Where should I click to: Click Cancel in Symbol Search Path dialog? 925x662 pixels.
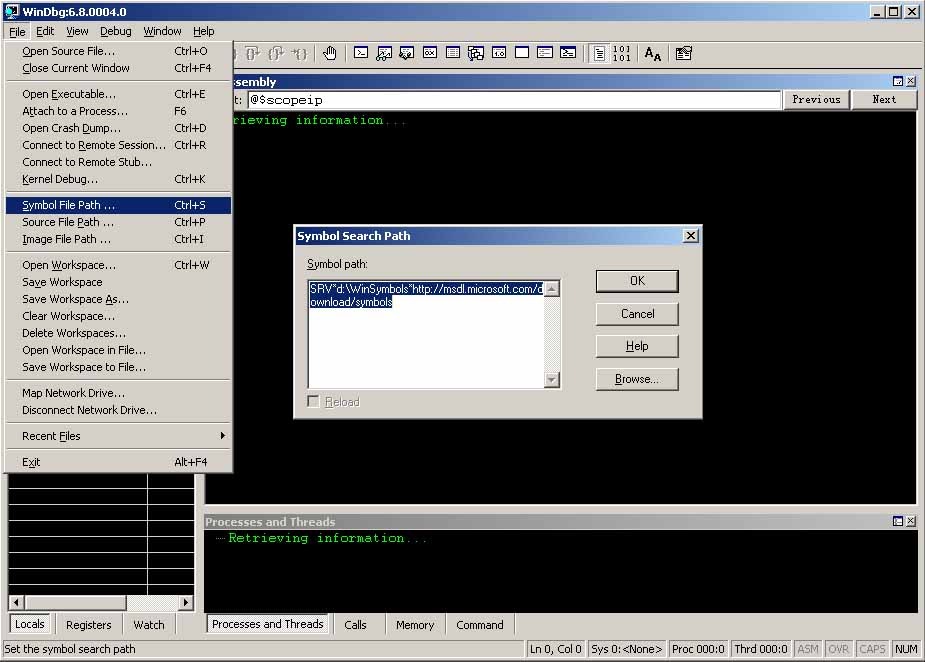[x=637, y=314]
